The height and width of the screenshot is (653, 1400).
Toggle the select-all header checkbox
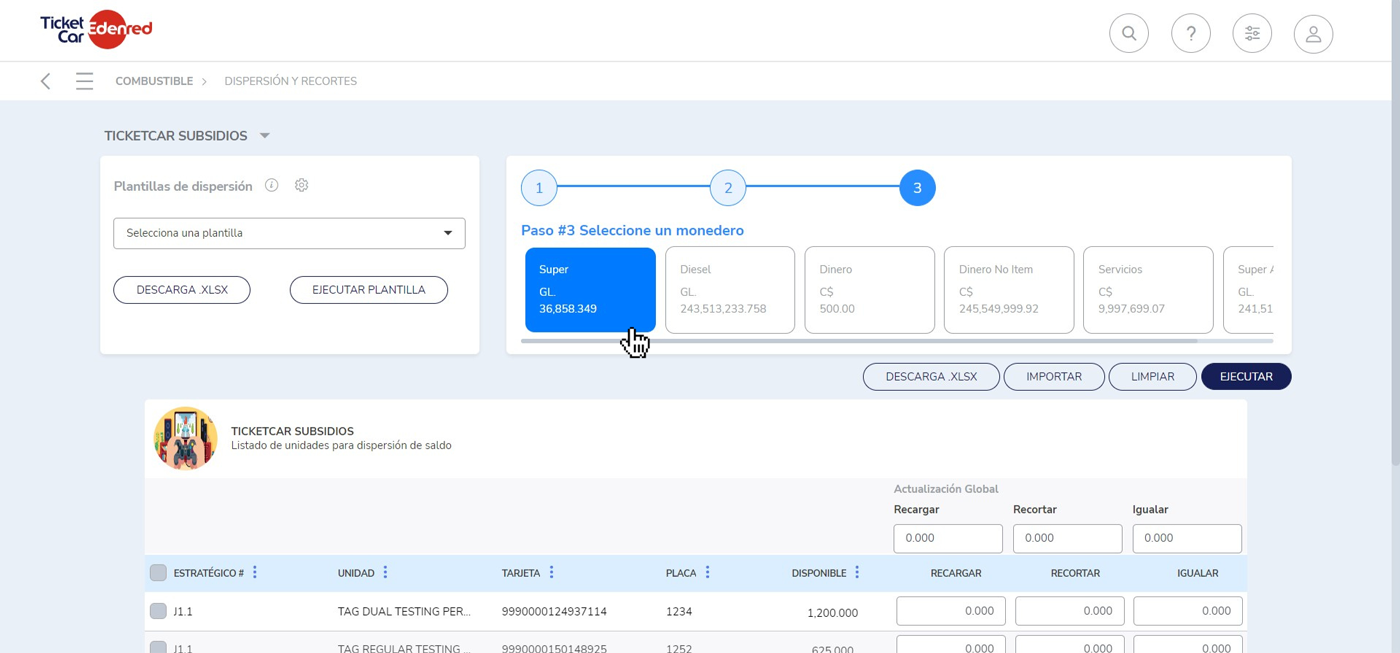pos(158,572)
